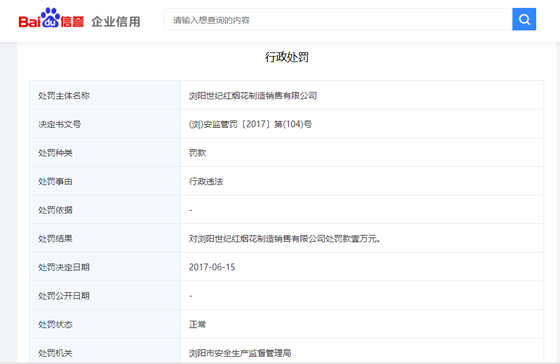Select the label 处罚结果
Viewport: 560px width, 364px height.
55,239
